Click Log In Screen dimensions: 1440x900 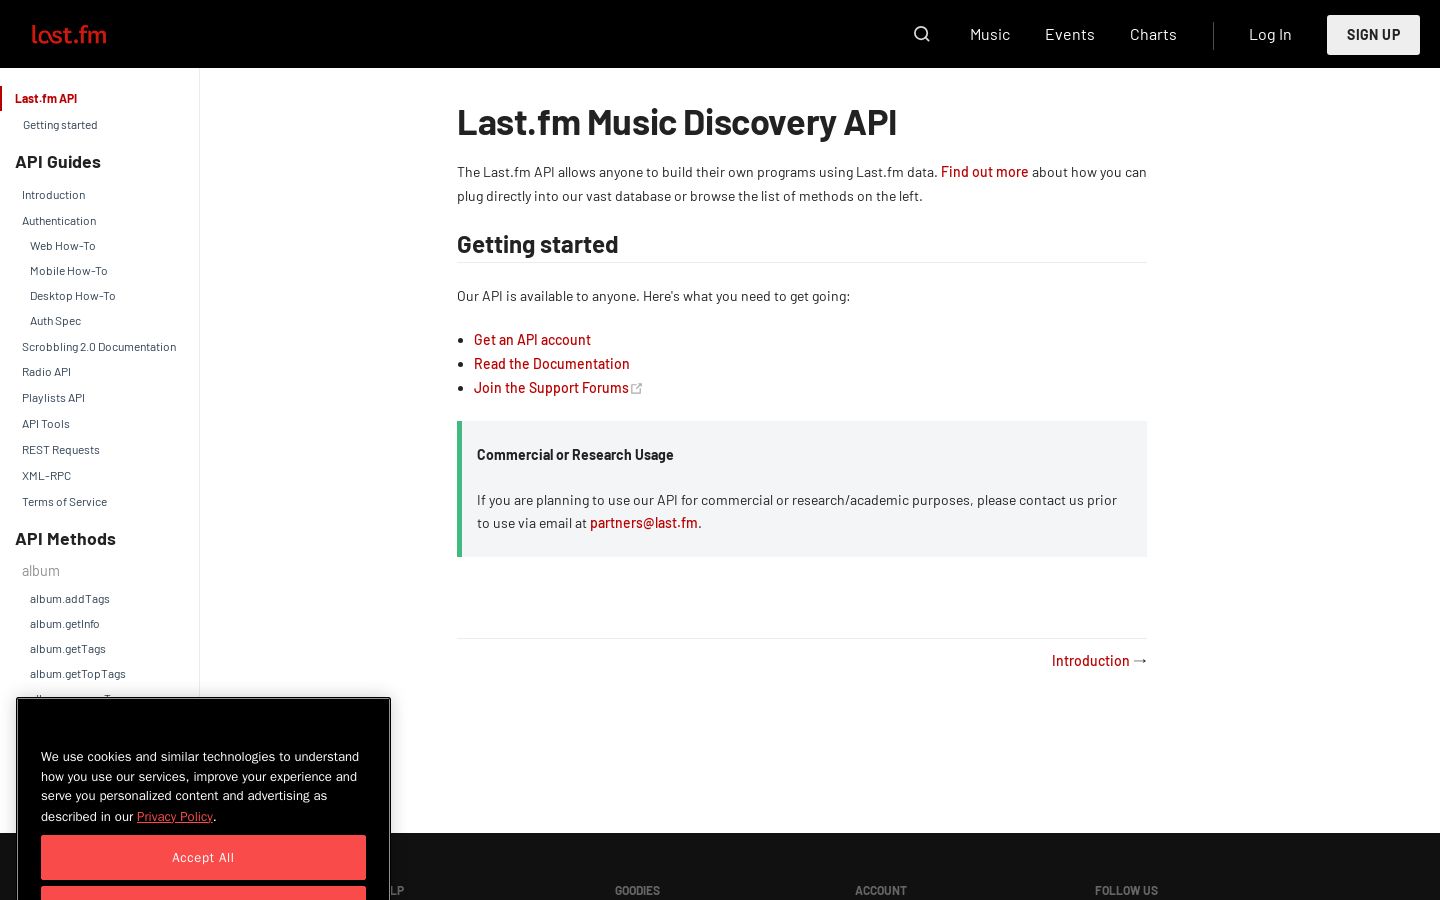pos(1270,34)
